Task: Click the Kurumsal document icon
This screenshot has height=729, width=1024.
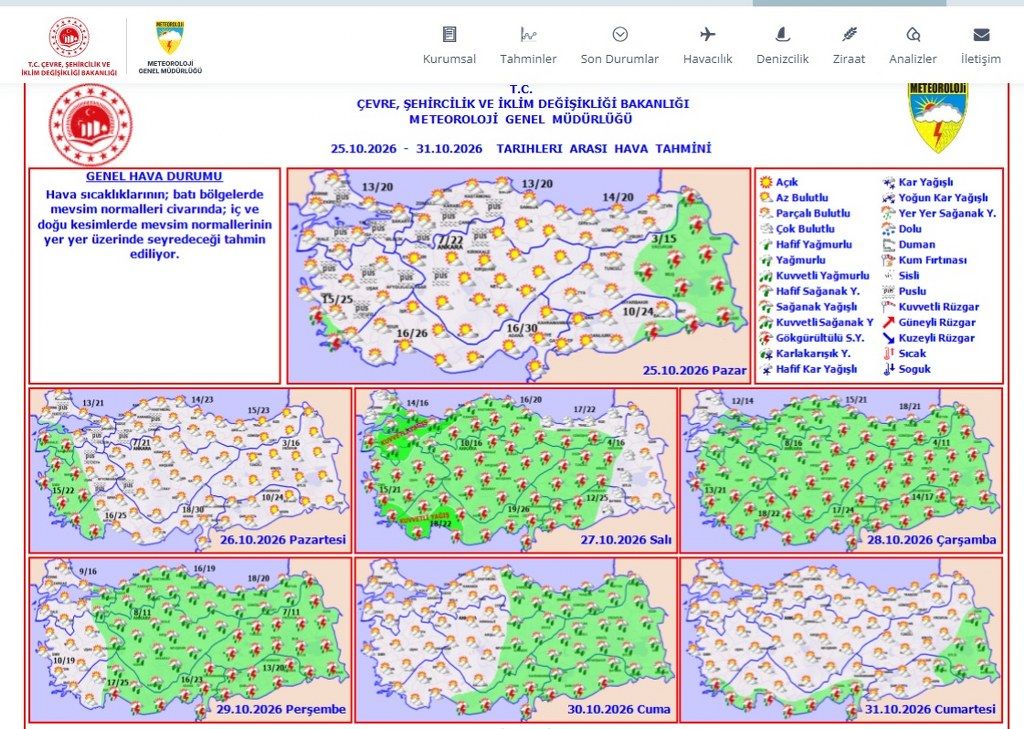Action: [x=449, y=34]
